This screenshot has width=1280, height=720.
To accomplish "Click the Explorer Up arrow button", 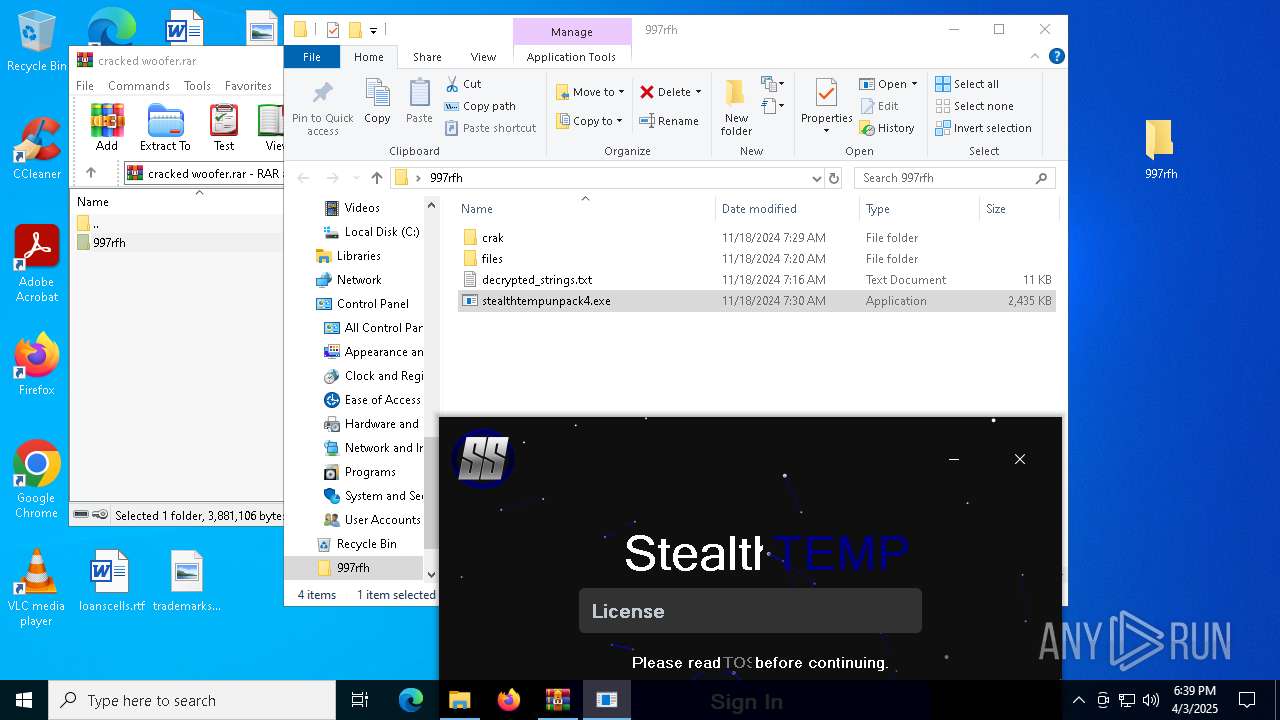I will [x=377, y=178].
